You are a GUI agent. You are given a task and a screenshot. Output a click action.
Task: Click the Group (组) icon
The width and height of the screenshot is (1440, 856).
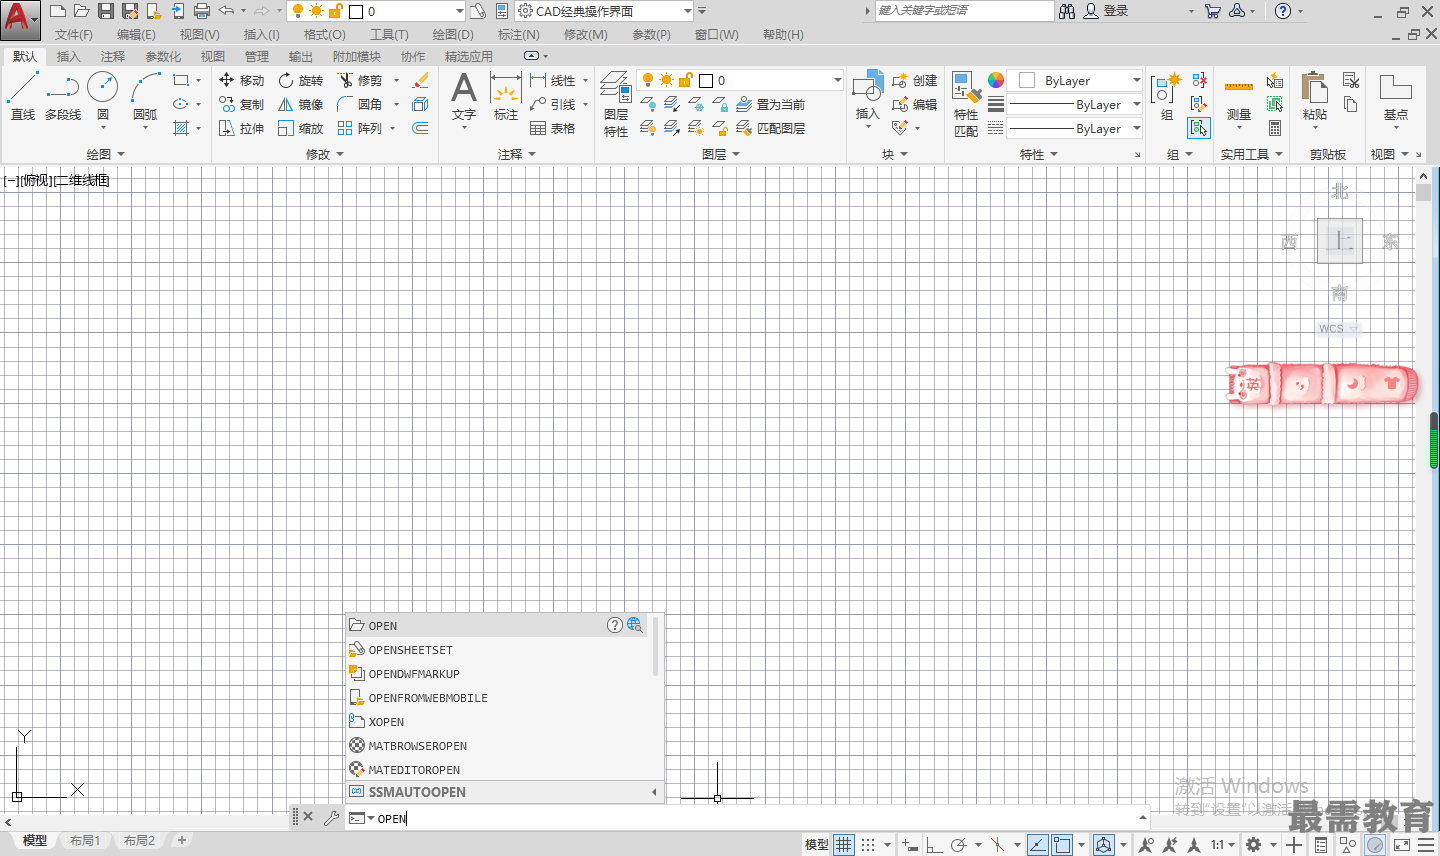pyautogui.click(x=1166, y=97)
